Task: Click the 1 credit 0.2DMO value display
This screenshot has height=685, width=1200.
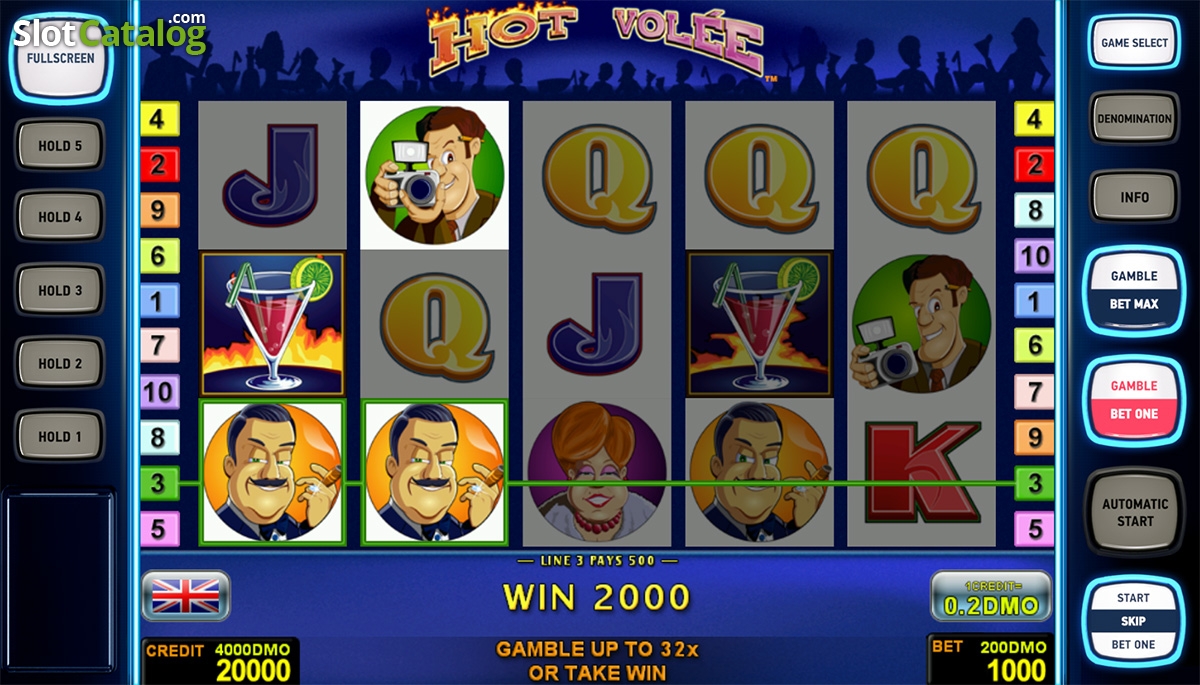Action: tap(990, 596)
